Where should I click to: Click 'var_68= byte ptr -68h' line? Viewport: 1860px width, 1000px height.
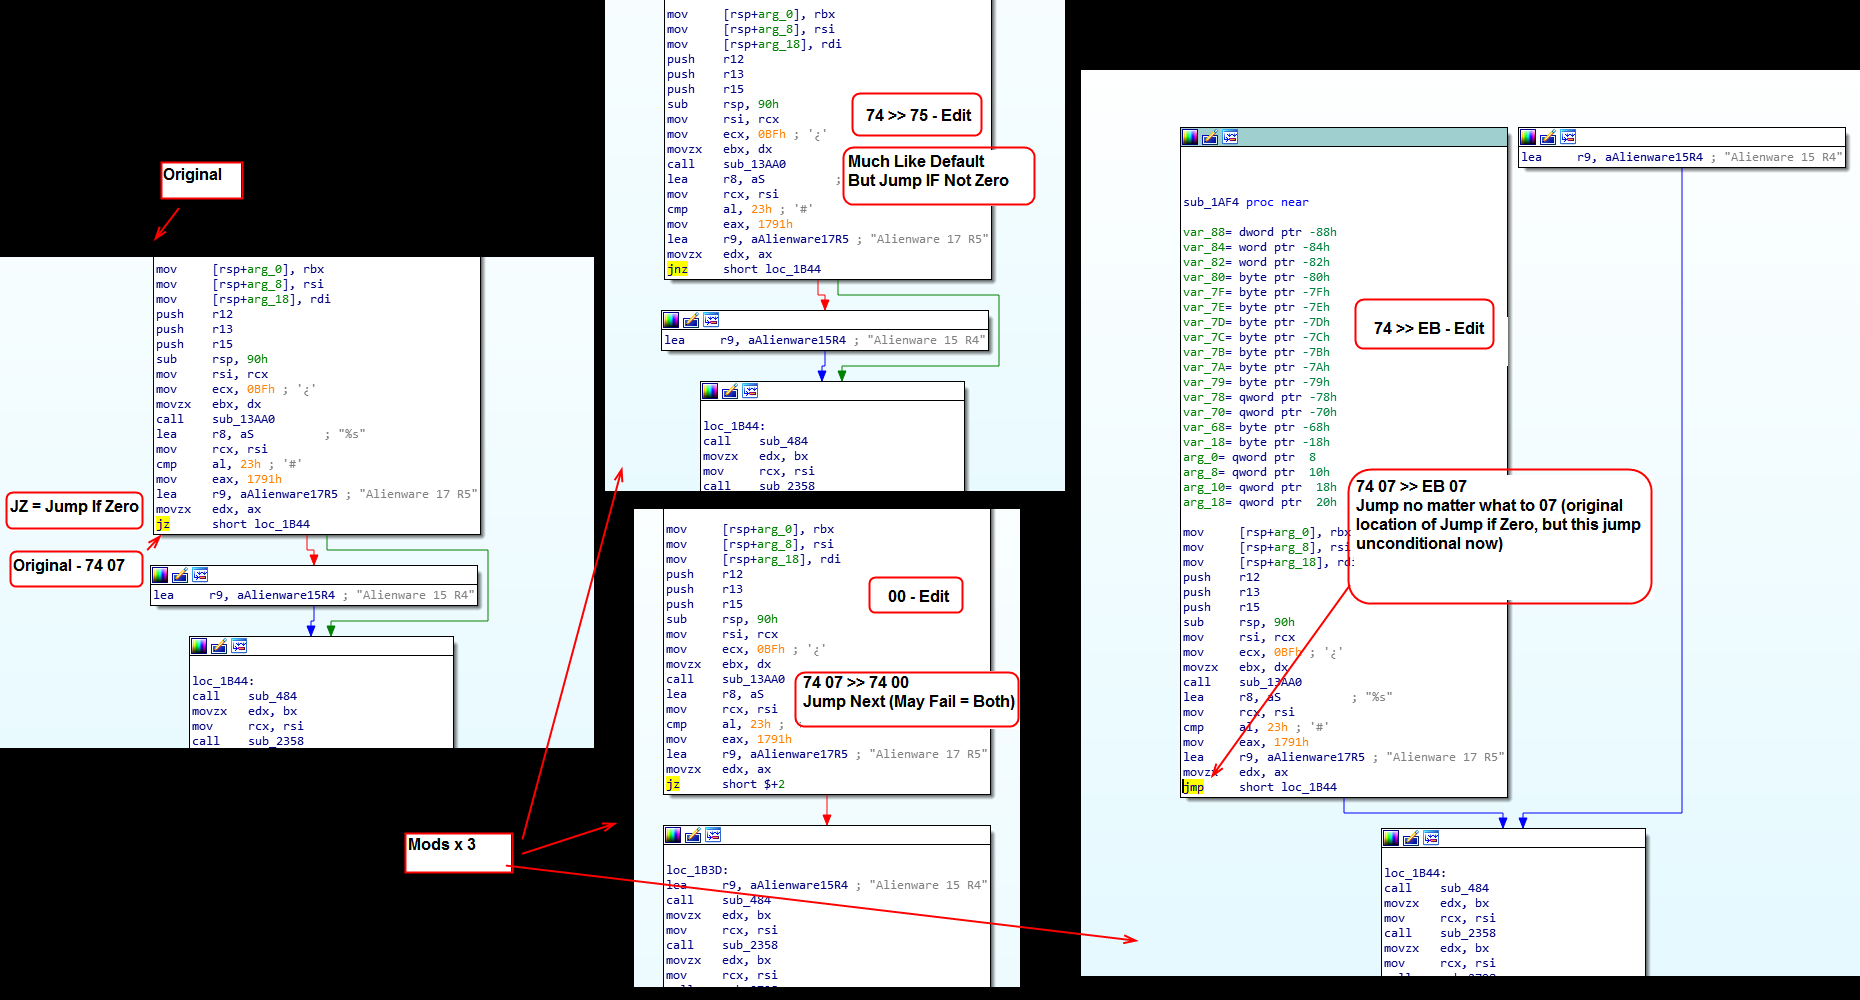[x=1256, y=427]
